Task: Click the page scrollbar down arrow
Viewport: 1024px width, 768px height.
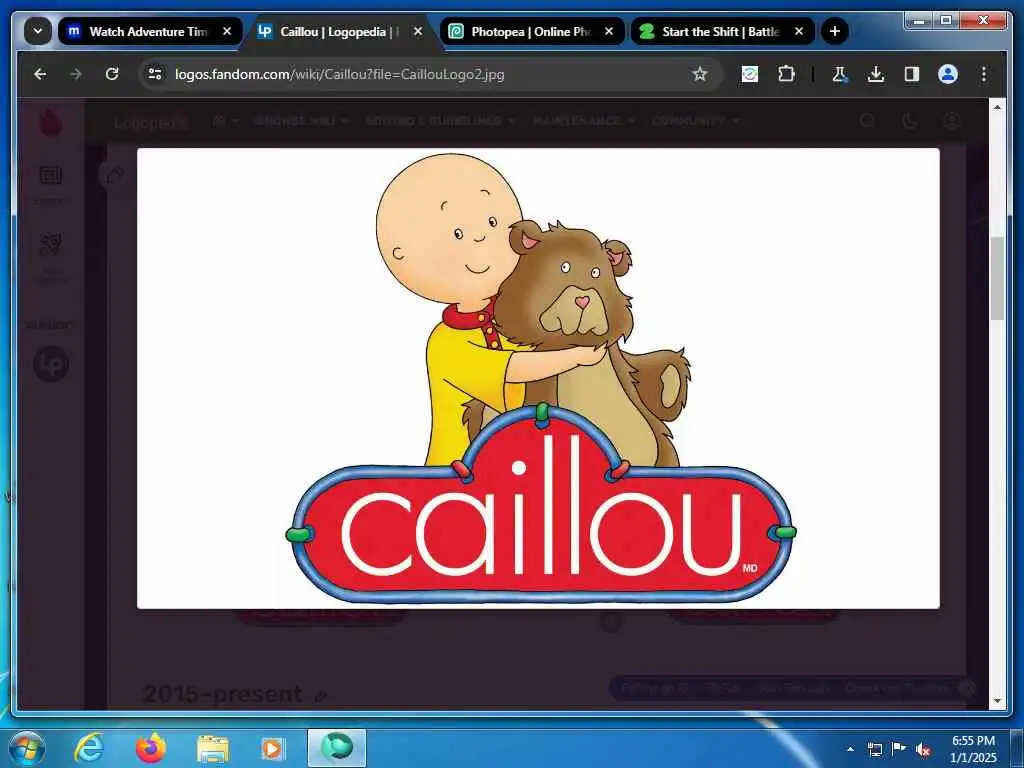Action: coord(997,701)
